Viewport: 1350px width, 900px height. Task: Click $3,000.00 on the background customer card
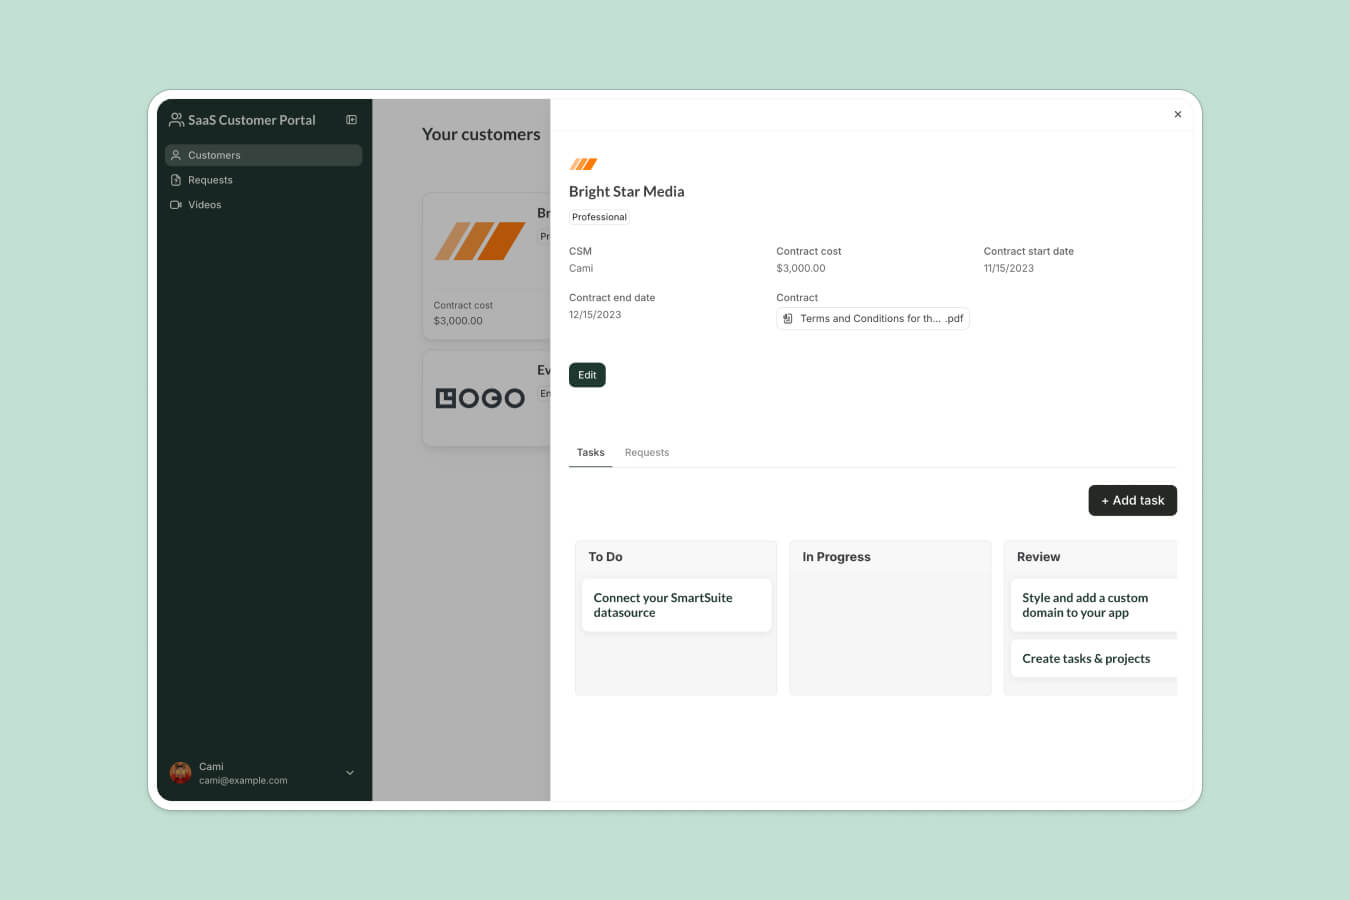coord(458,321)
